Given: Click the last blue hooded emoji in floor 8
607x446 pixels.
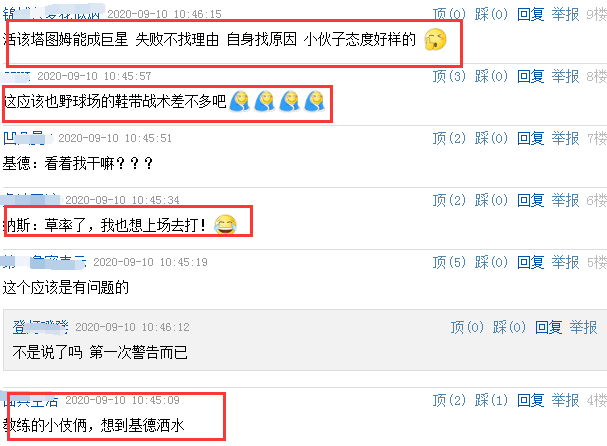Looking at the screenshot, I should click(315, 101).
